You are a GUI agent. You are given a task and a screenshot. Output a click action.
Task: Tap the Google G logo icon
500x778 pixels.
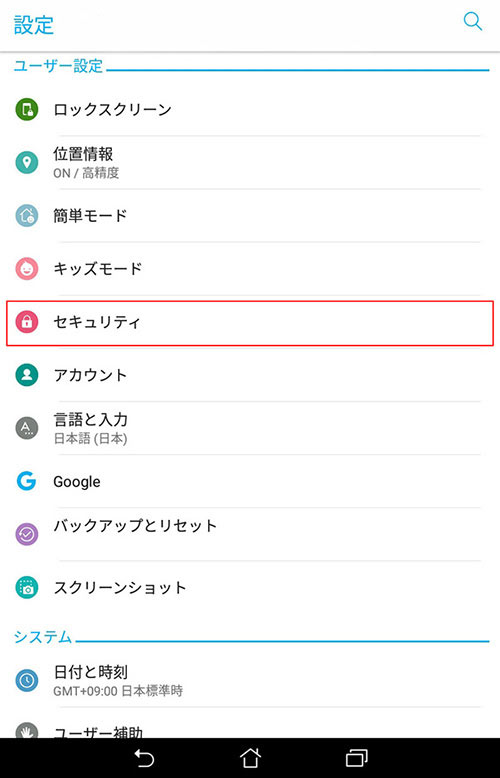point(27,481)
